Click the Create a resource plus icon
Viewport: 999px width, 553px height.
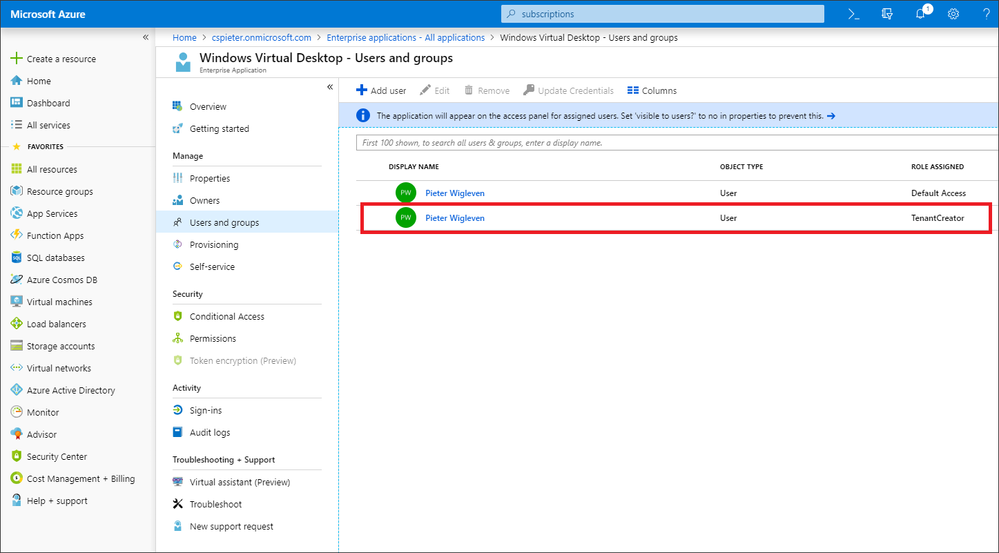click(x=17, y=59)
